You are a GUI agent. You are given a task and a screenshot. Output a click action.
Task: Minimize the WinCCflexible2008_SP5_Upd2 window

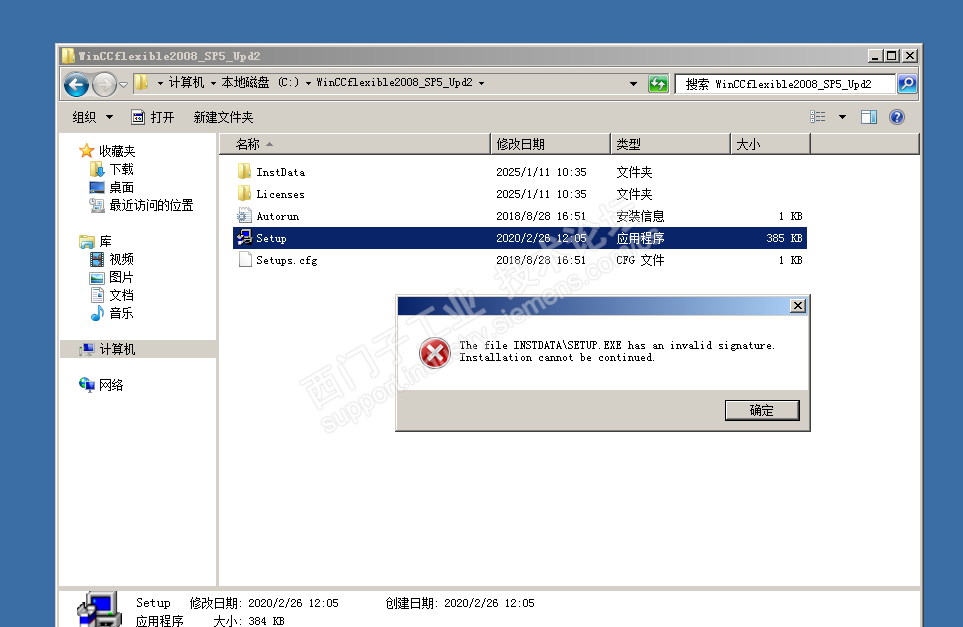[x=876, y=56]
